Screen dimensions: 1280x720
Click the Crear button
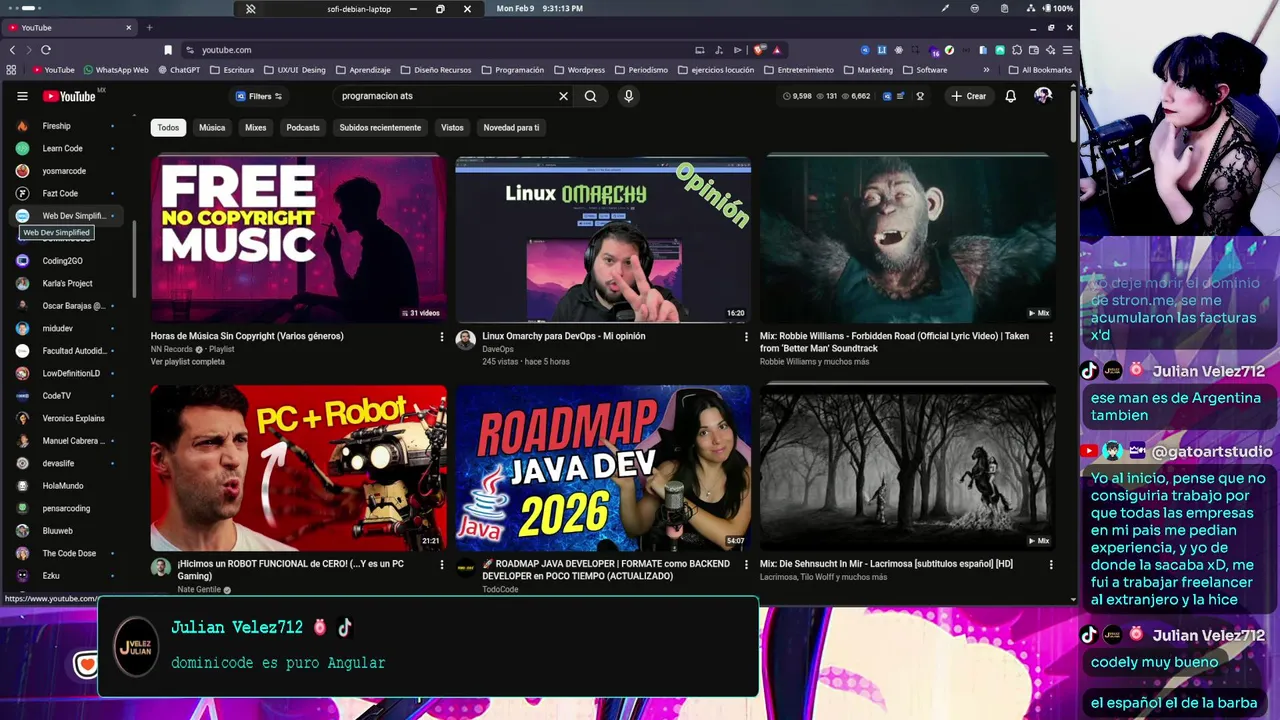pyautogui.click(x=968, y=96)
